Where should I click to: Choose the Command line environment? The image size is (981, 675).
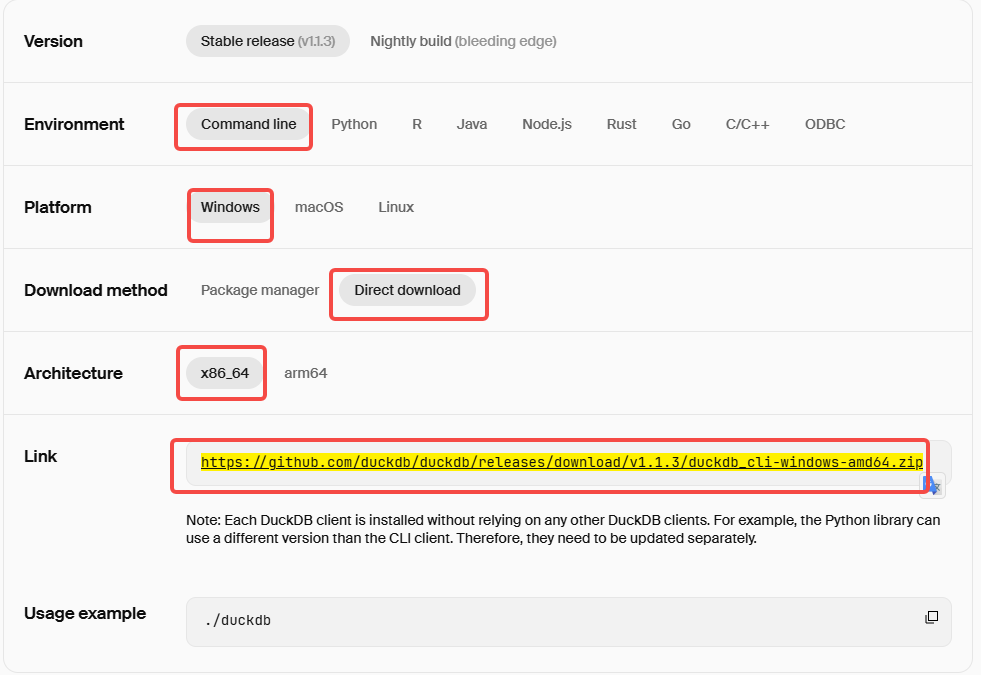pyautogui.click(x=248, y=124)
